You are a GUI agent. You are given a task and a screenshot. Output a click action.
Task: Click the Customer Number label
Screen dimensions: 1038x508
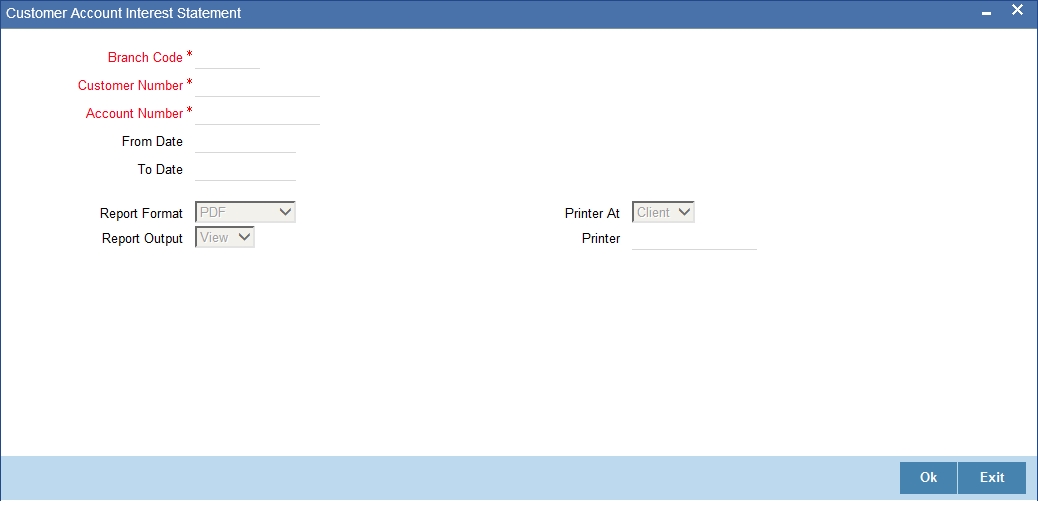(x=130, y=85)
